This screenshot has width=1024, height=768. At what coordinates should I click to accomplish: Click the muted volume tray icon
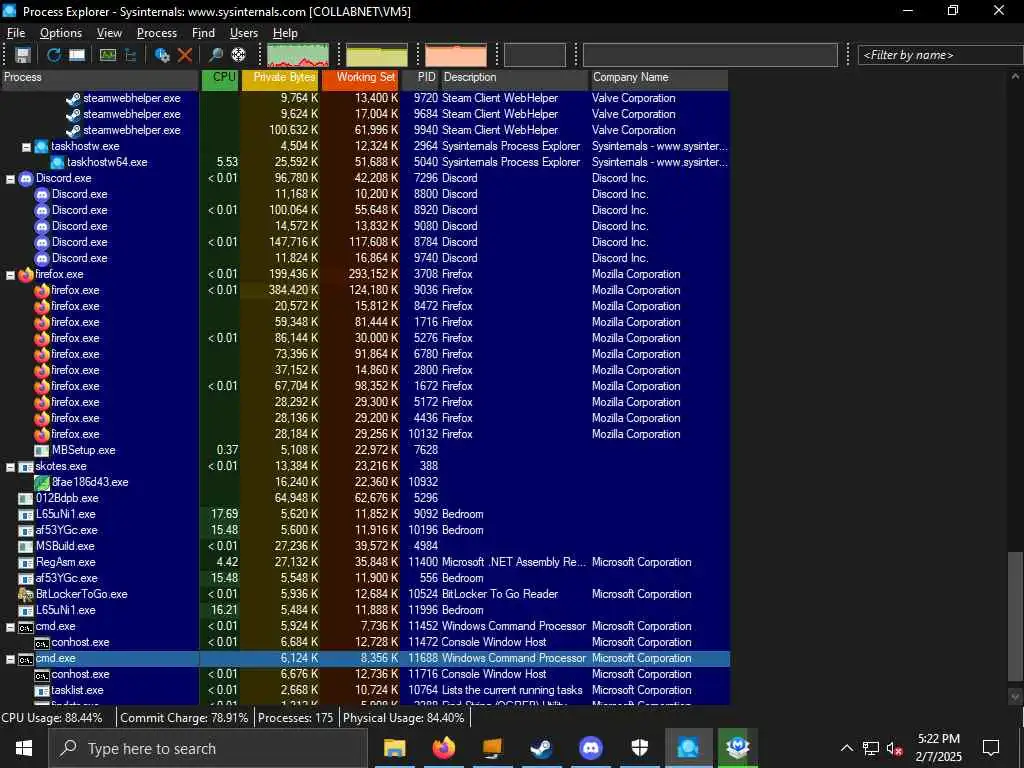click(895, 748)
